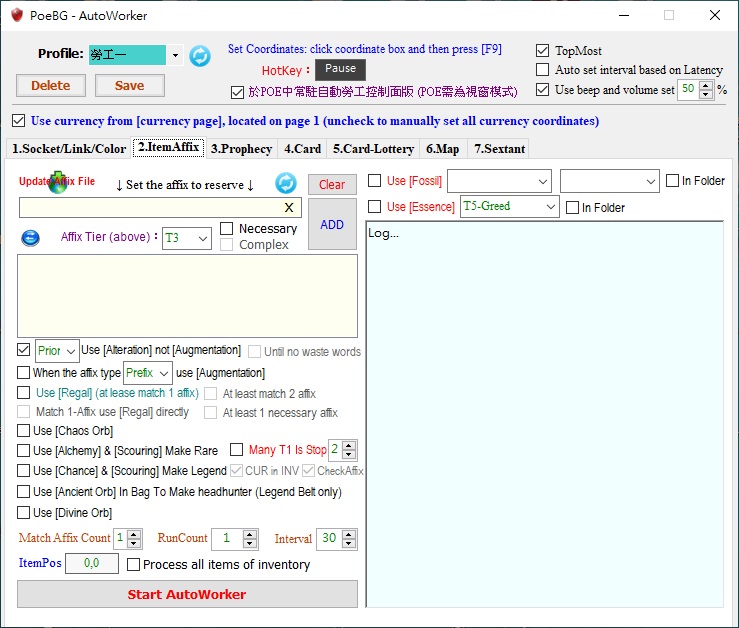The height and width of the screenshot is (628, 739).
Task: Open the Profile dropdown
Action: pos(175,55)
